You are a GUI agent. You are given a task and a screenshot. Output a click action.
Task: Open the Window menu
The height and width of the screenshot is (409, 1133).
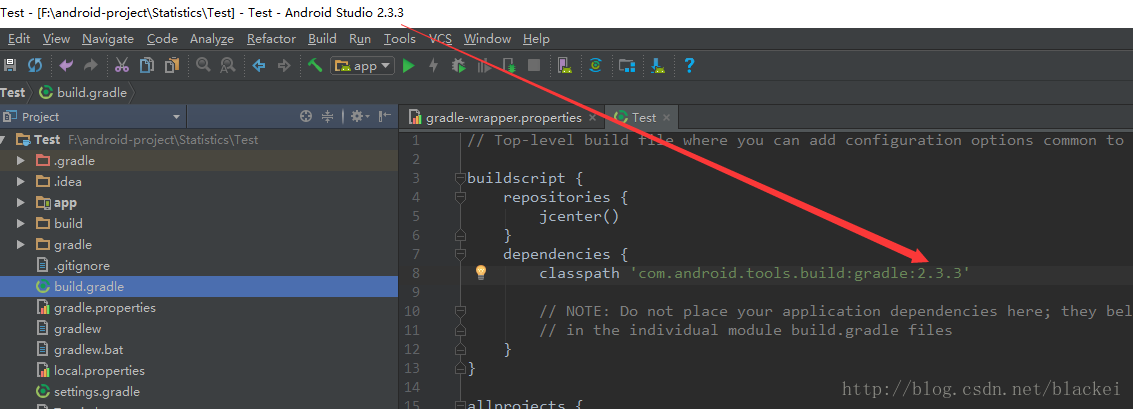pyautogui.click(x=487, y=39)
